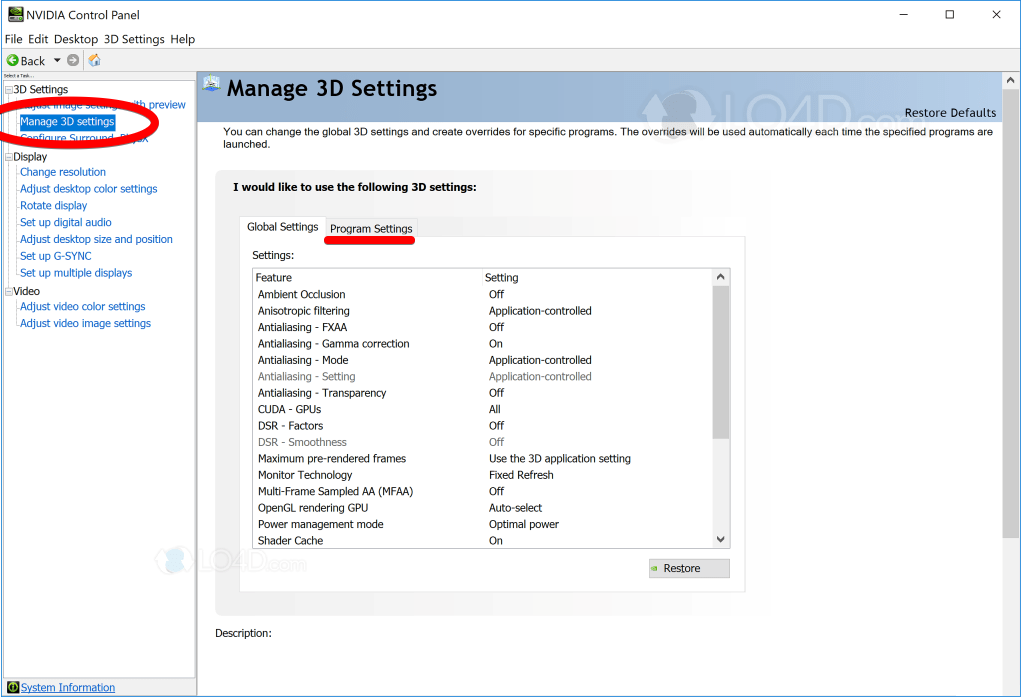Click the Restore button
This screenshot has width=1021, height=697.
(689, 569)
